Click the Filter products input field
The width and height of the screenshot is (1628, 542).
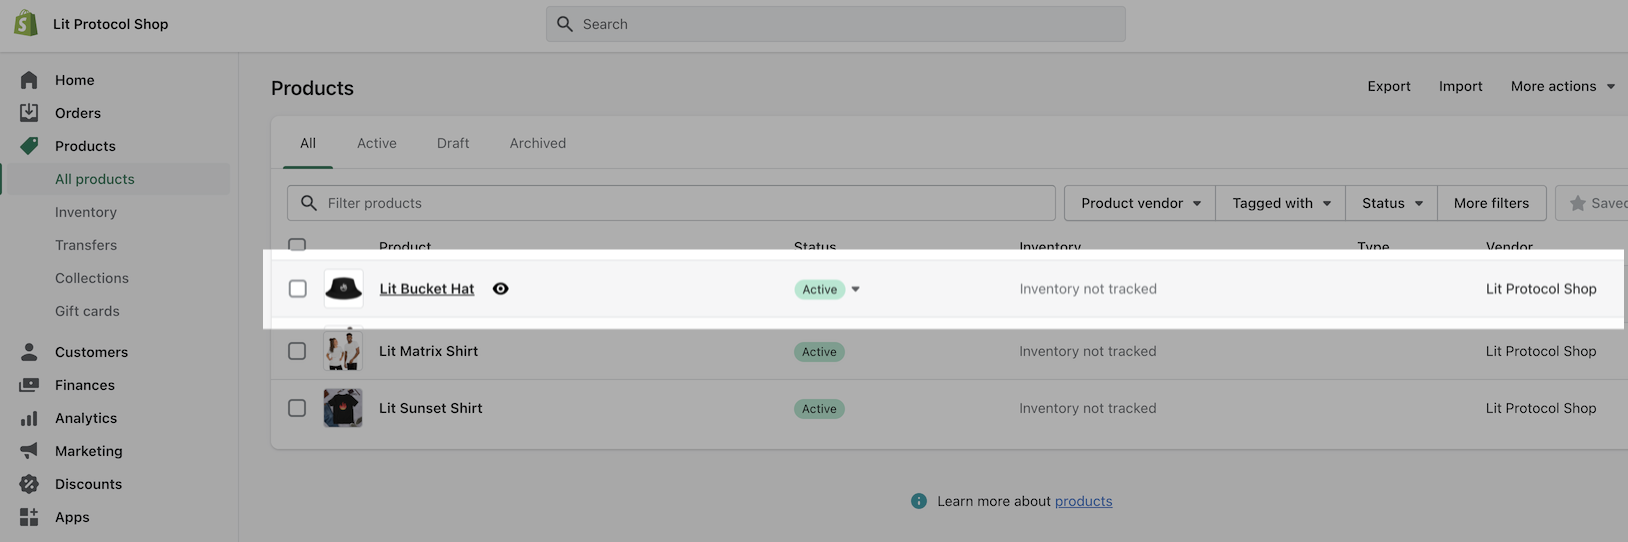click(x=671, y=203)
